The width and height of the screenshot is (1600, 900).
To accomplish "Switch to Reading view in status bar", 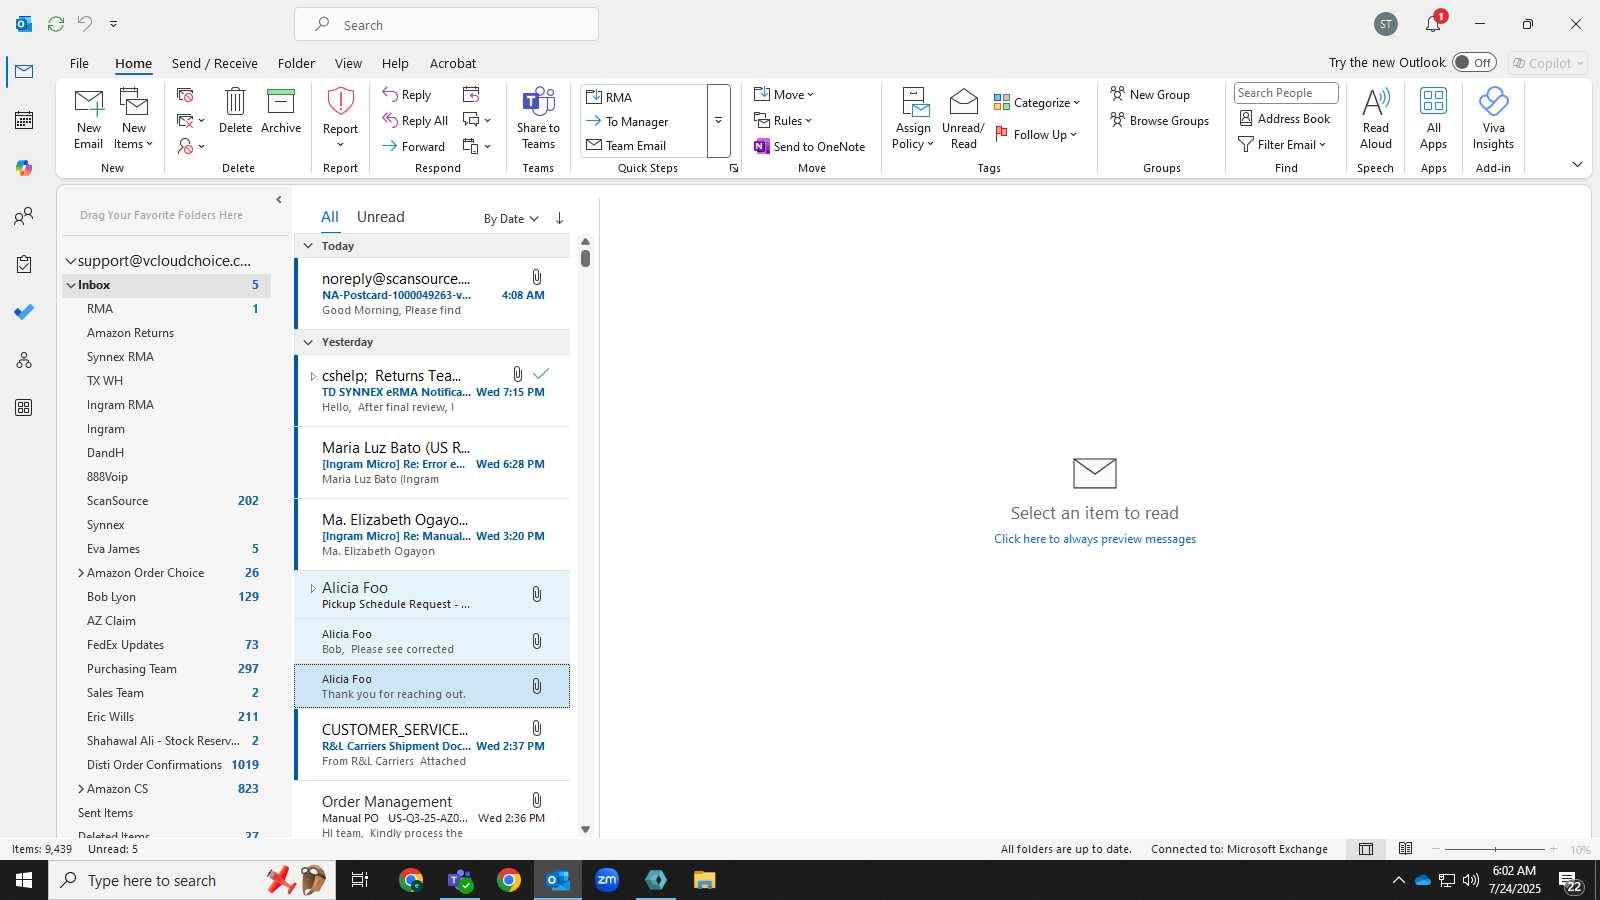I will [1405, 849].
